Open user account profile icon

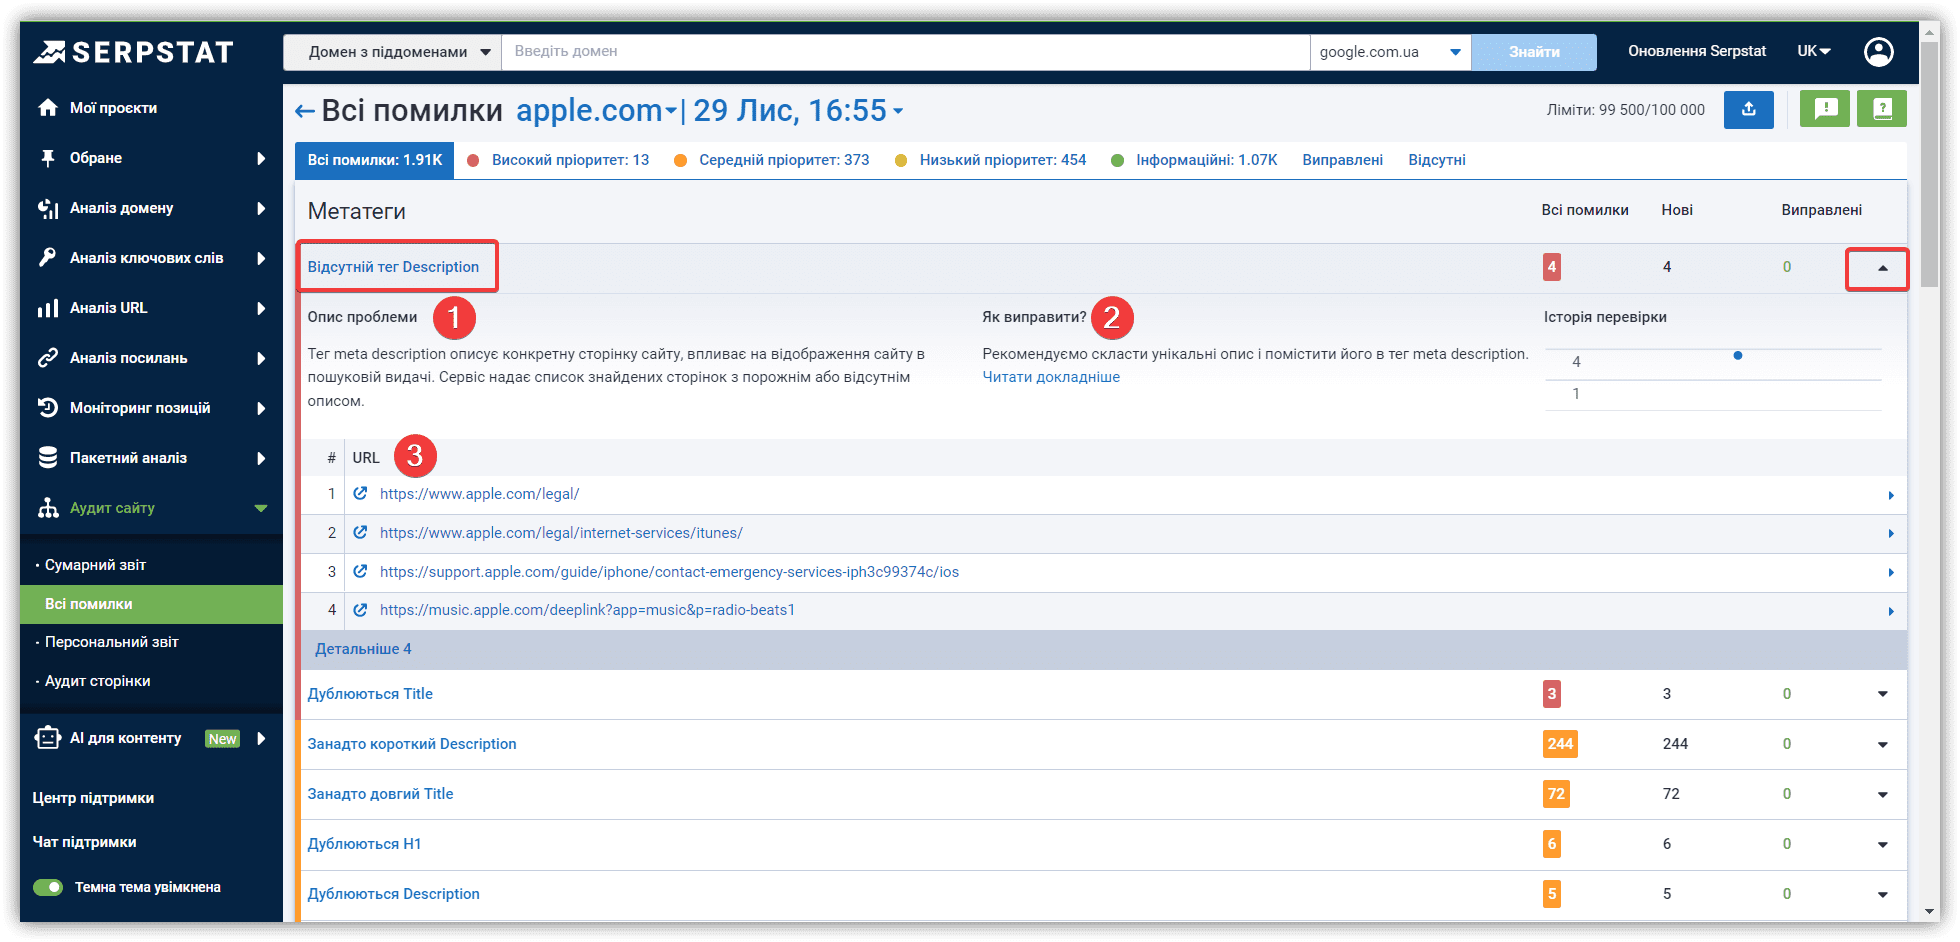tap(1879, 52)
